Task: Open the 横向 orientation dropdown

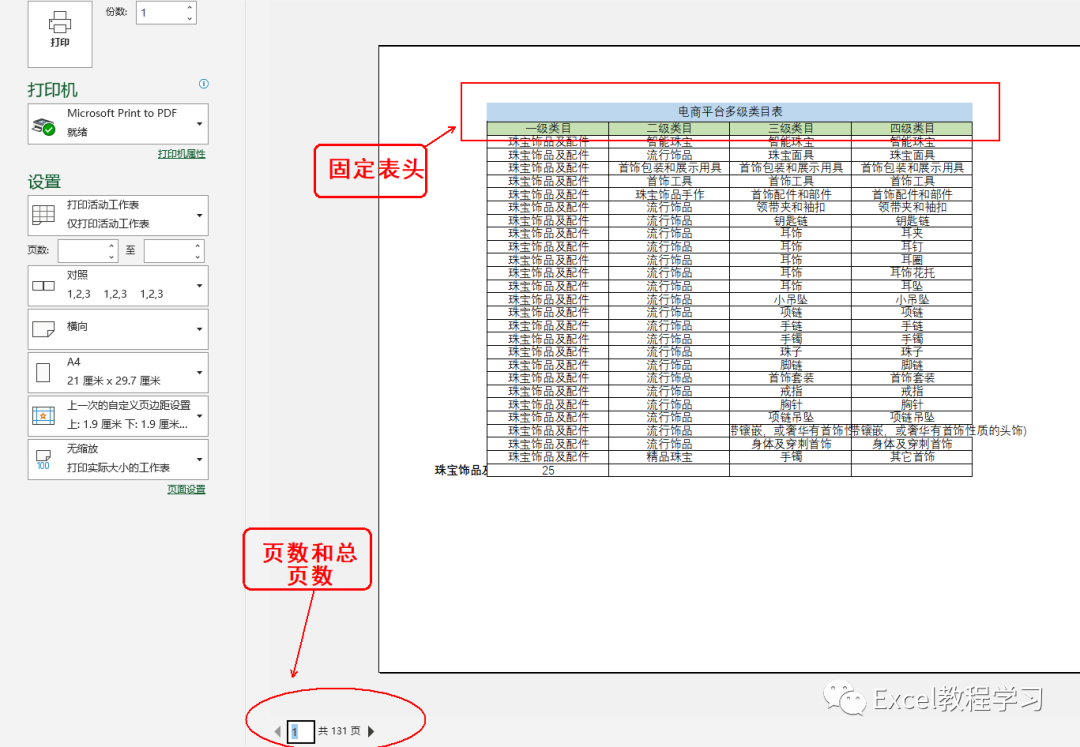Action: click(118, 329)
